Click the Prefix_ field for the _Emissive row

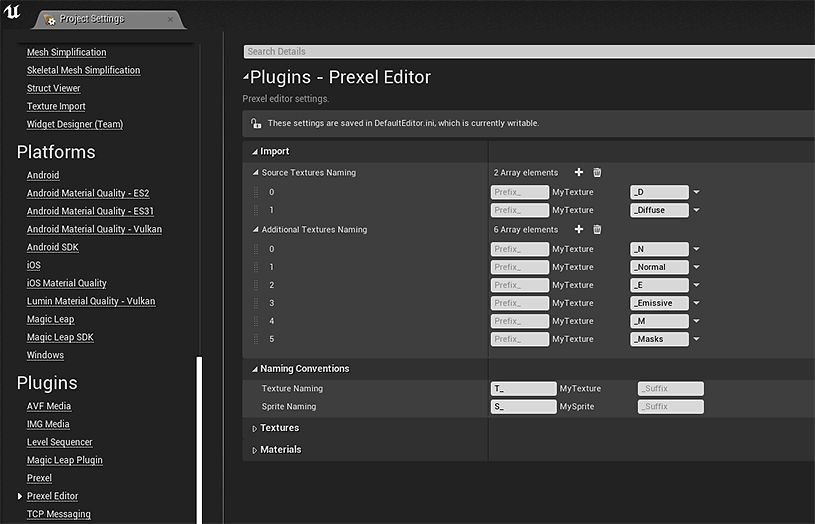[519, 303]
